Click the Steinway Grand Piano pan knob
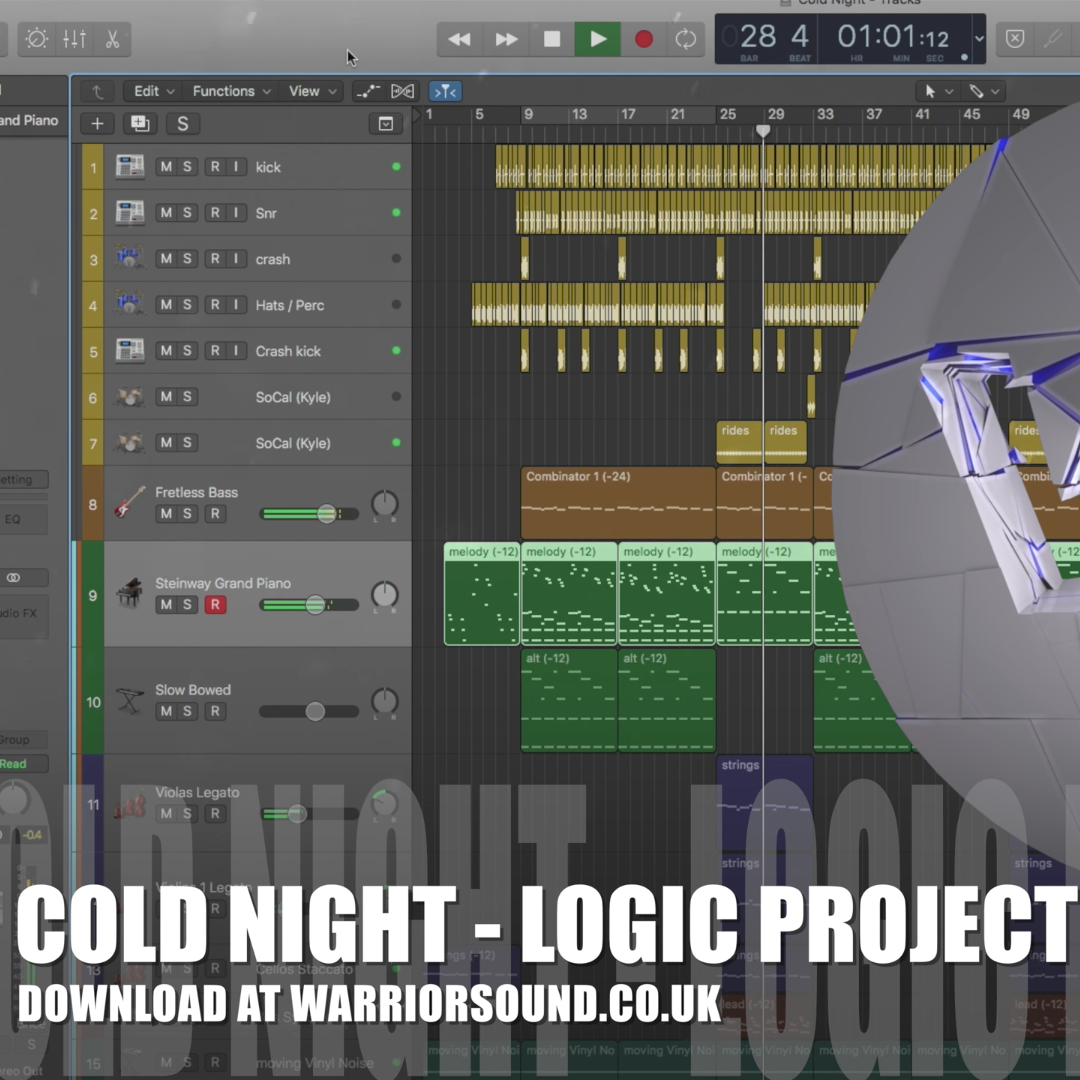The width and height of the screenshot is (1080, 1080). tap(384, 594)
